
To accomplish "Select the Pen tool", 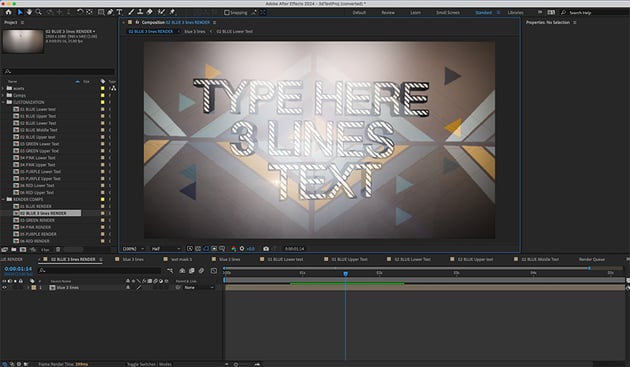I will coord(110,12).
